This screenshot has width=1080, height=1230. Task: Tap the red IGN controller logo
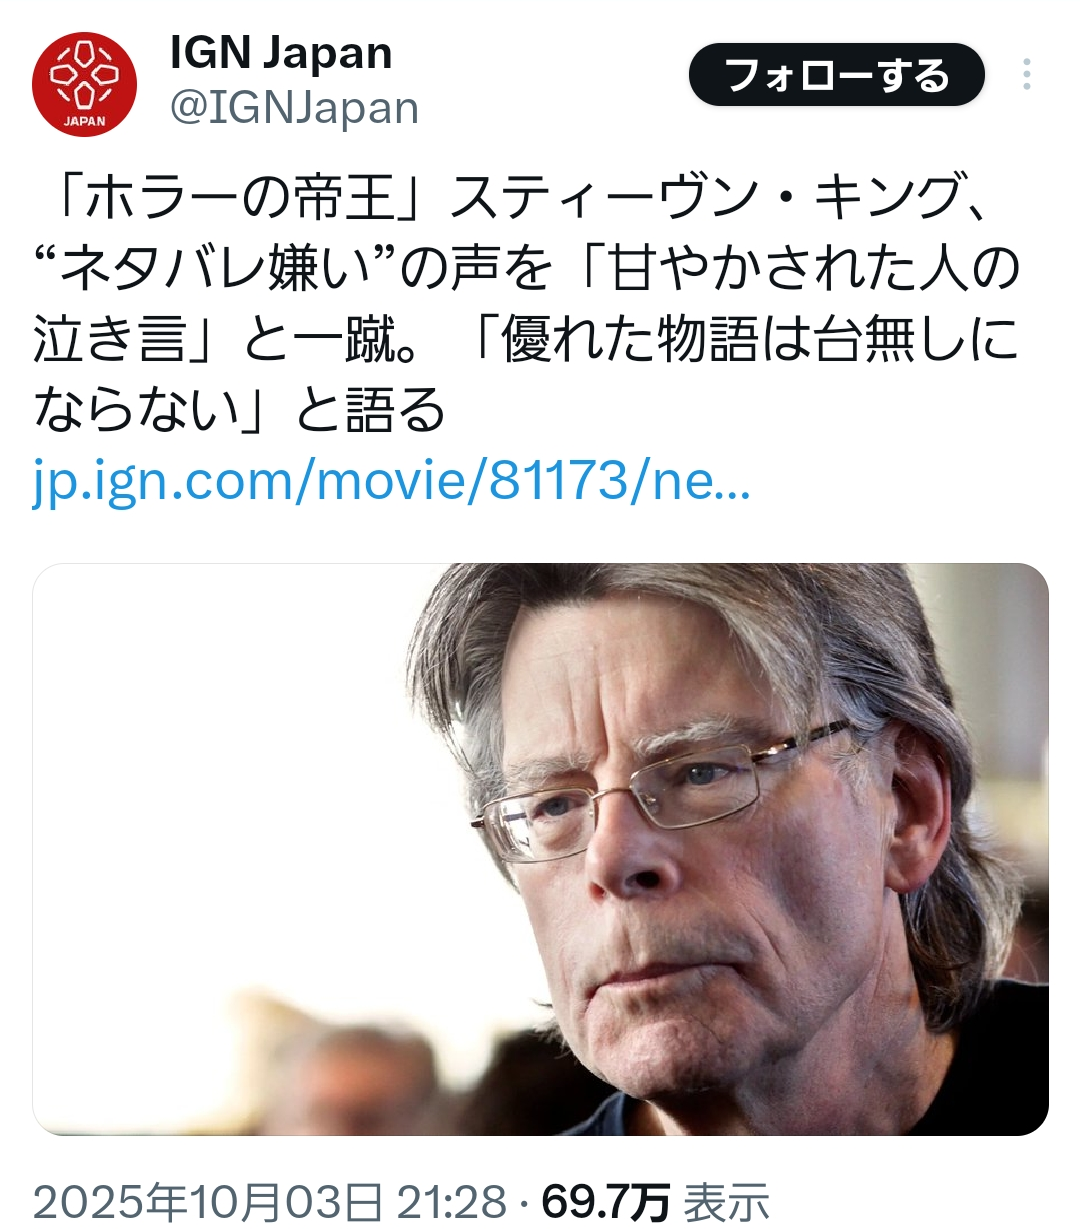[85, 84]
